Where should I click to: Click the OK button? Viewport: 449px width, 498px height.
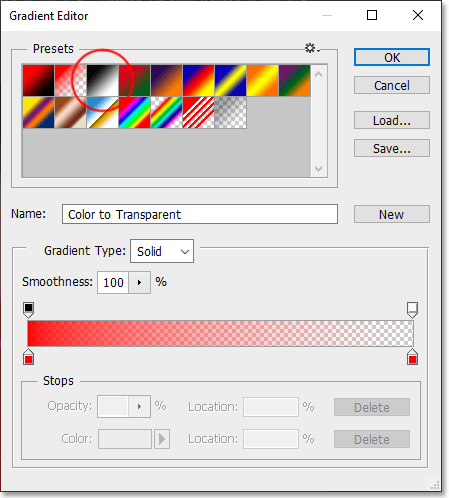[392, 57]
